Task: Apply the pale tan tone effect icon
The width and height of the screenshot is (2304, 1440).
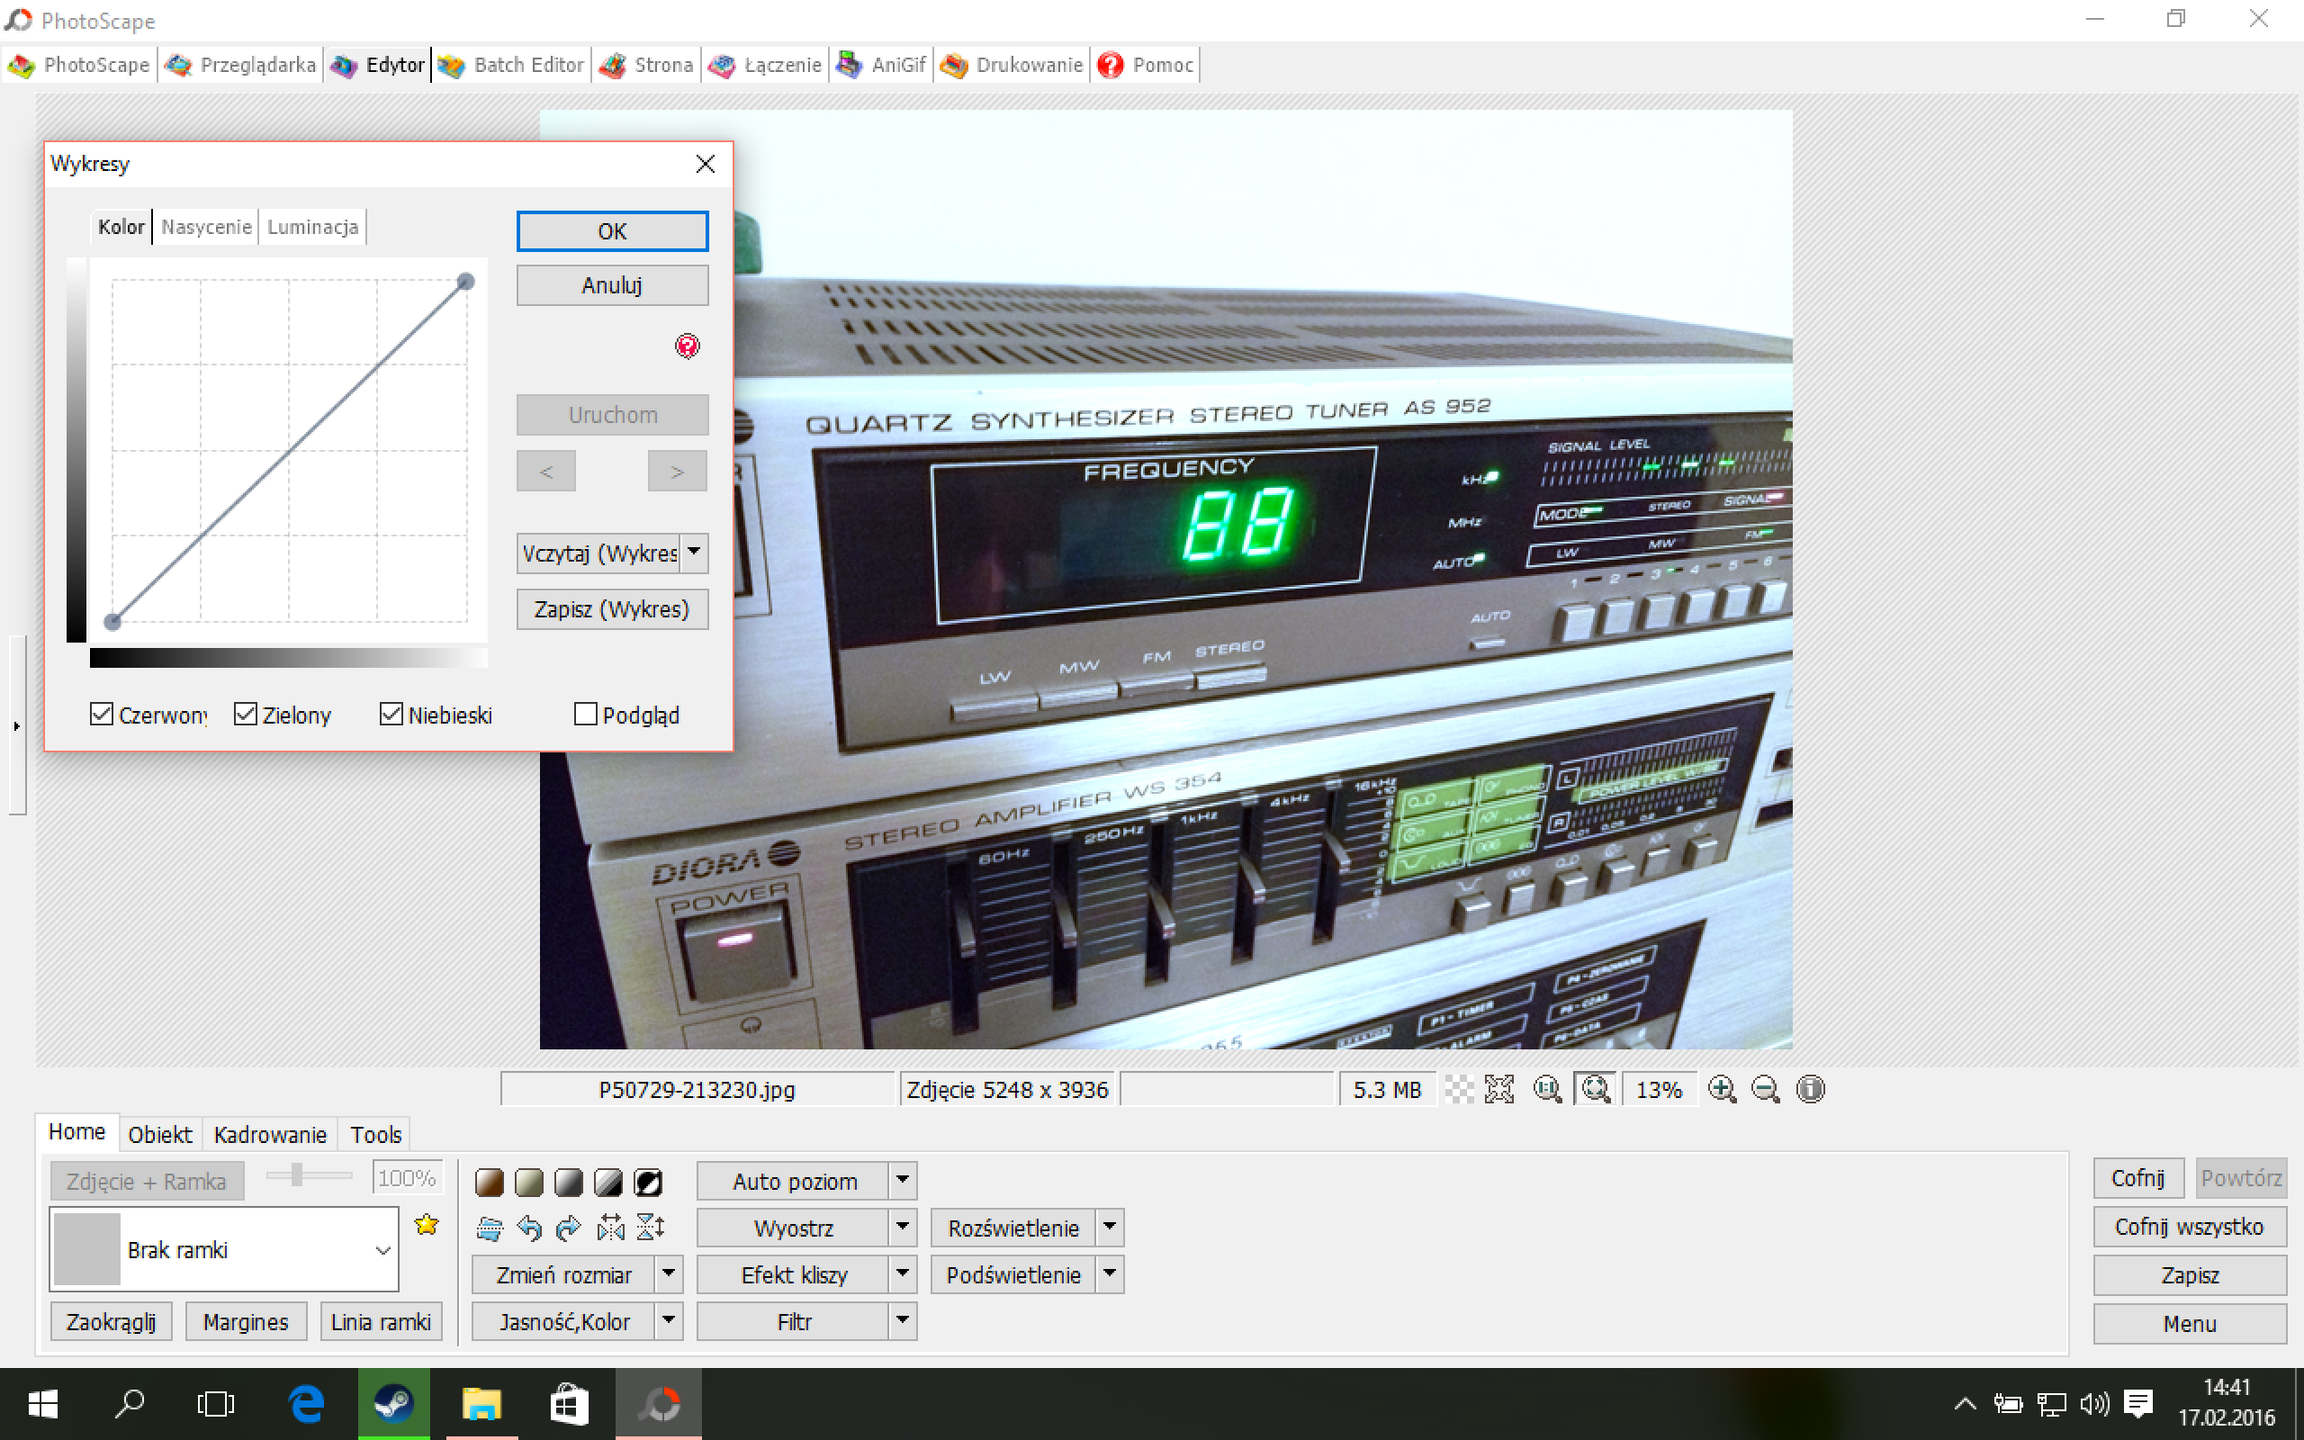Action: point(529,1182)
